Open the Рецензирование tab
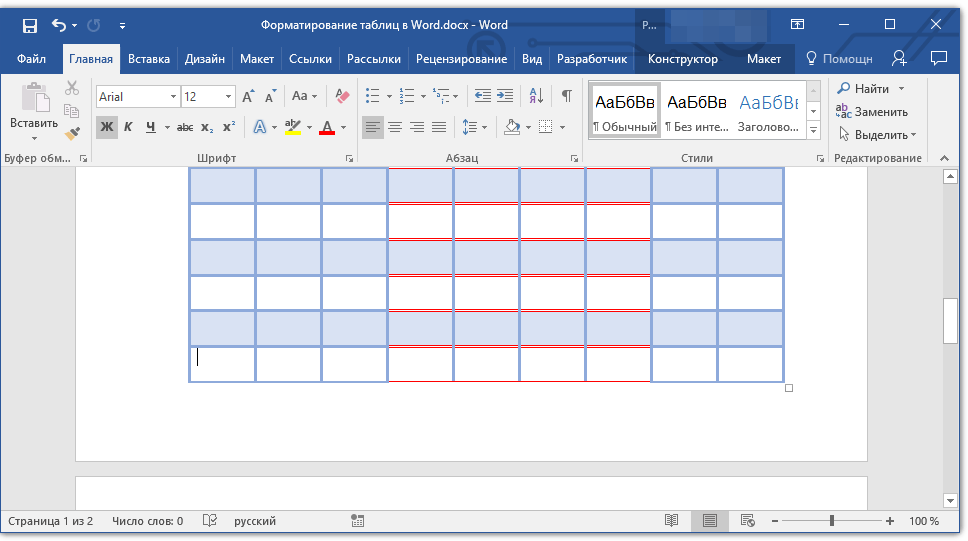968x541 pixels. coord(461,59)
